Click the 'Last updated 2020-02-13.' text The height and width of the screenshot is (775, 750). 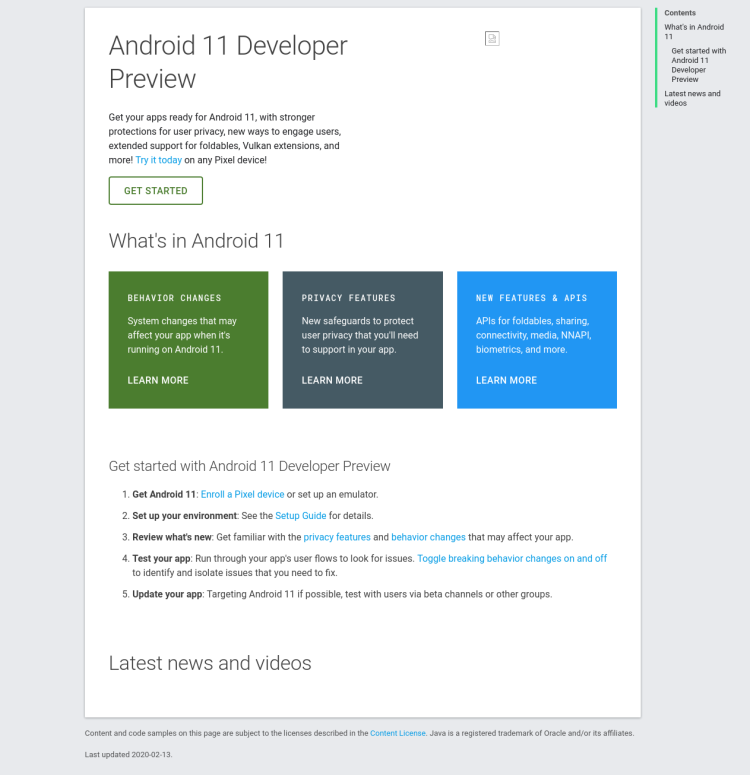pyautogui.click(x=129, y=755)
